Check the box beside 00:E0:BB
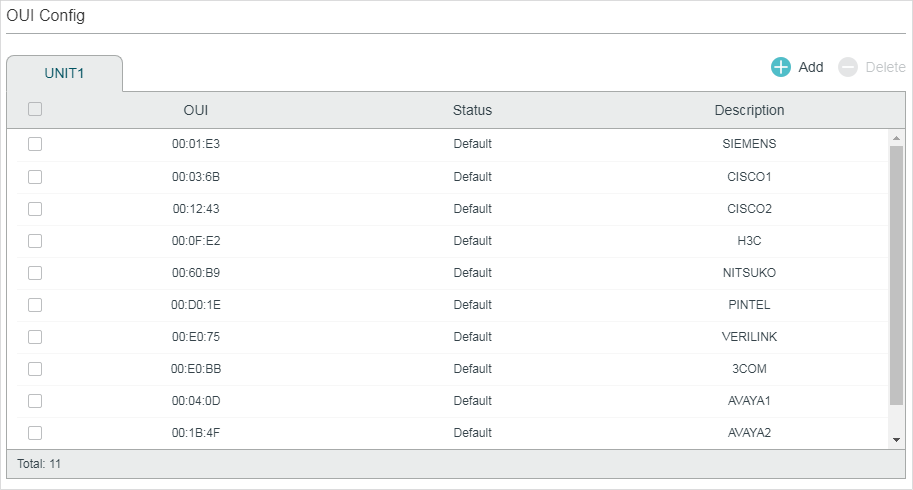This screenshot has height=490, width=913. [x=35, y=369]
